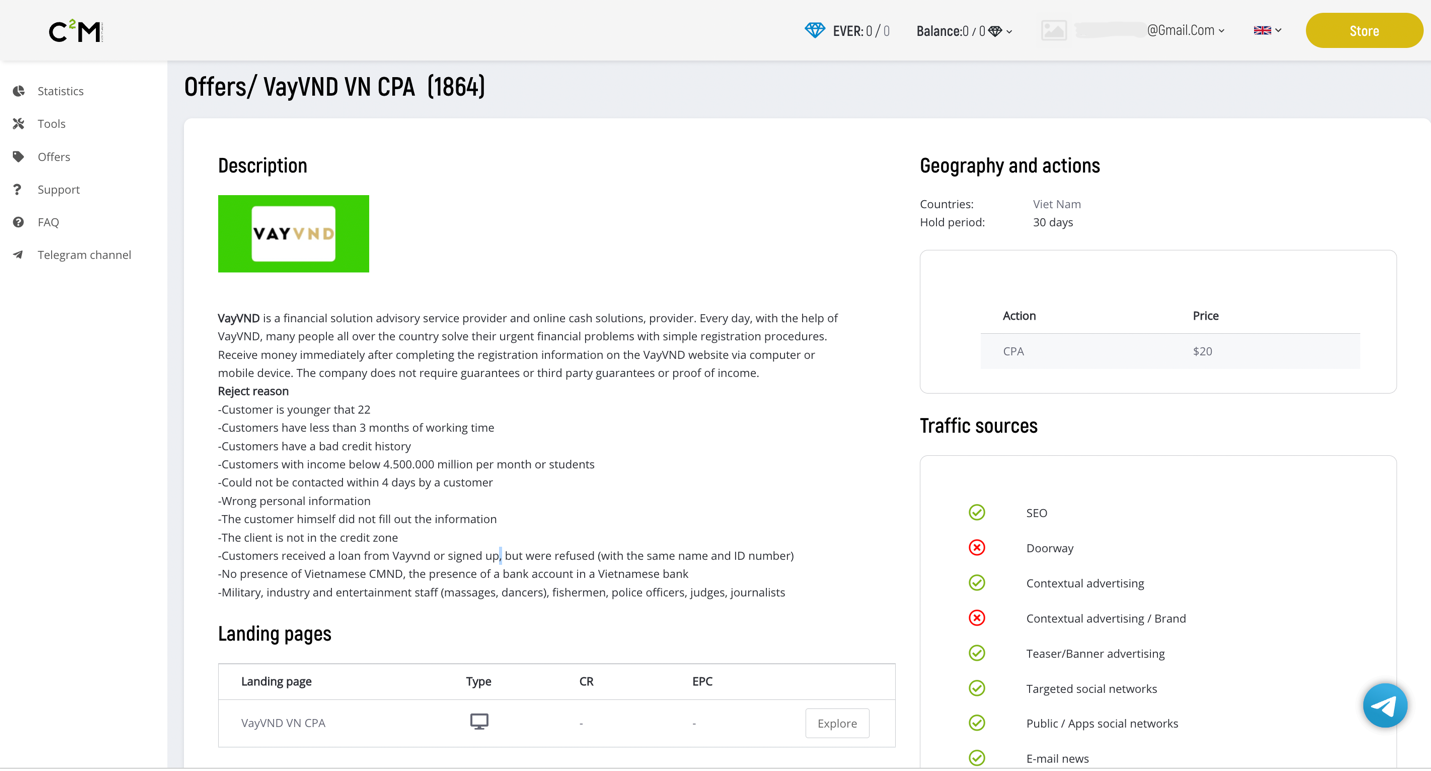Open Statistics in the sidebar

(60, 91)
